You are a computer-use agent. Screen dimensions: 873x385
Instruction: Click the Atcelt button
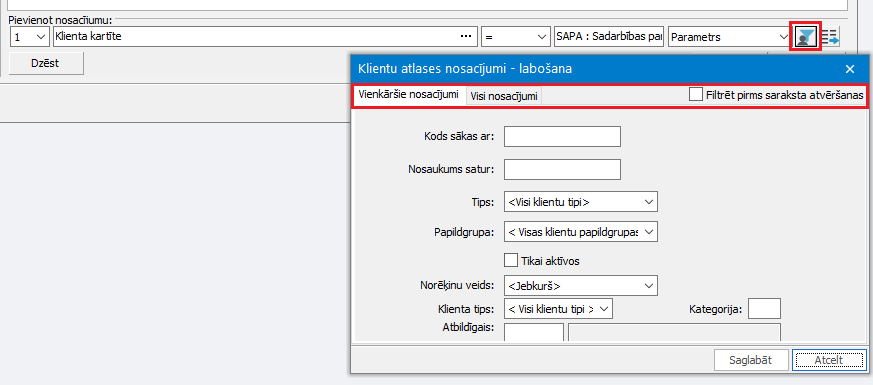coord(829,360)
